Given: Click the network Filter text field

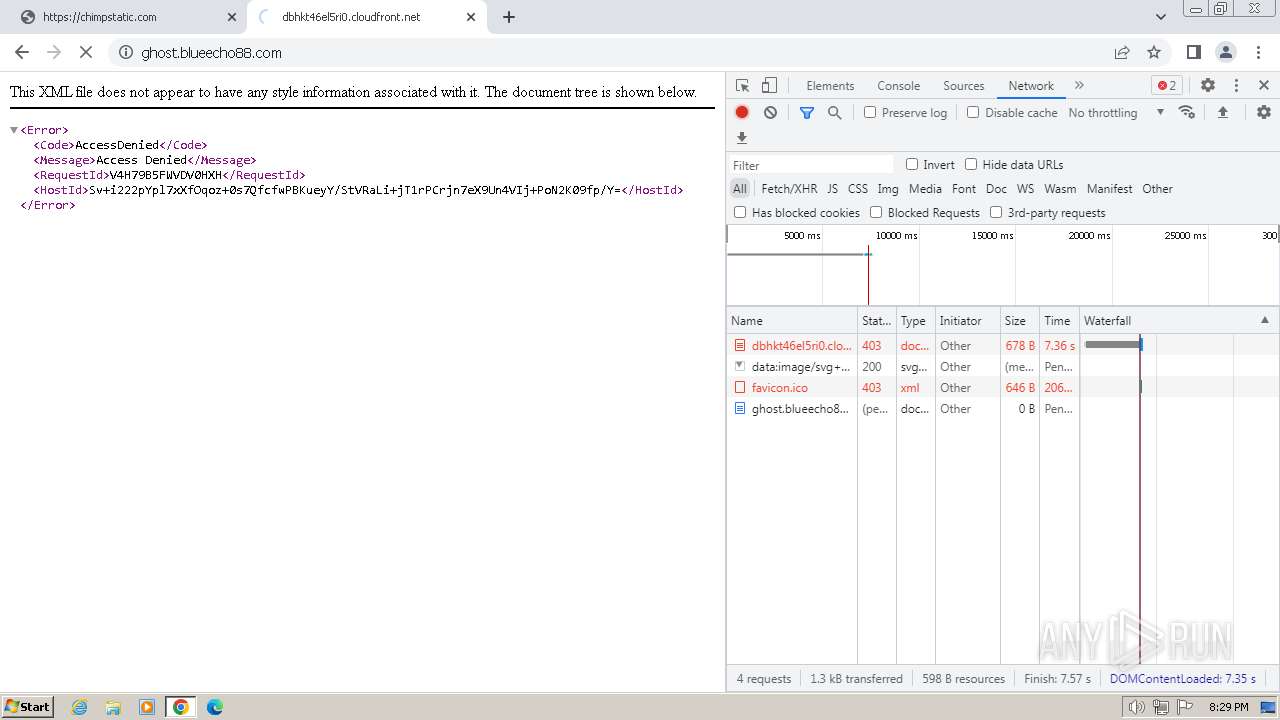Looking at the screenshot, I should pos(812,165).
